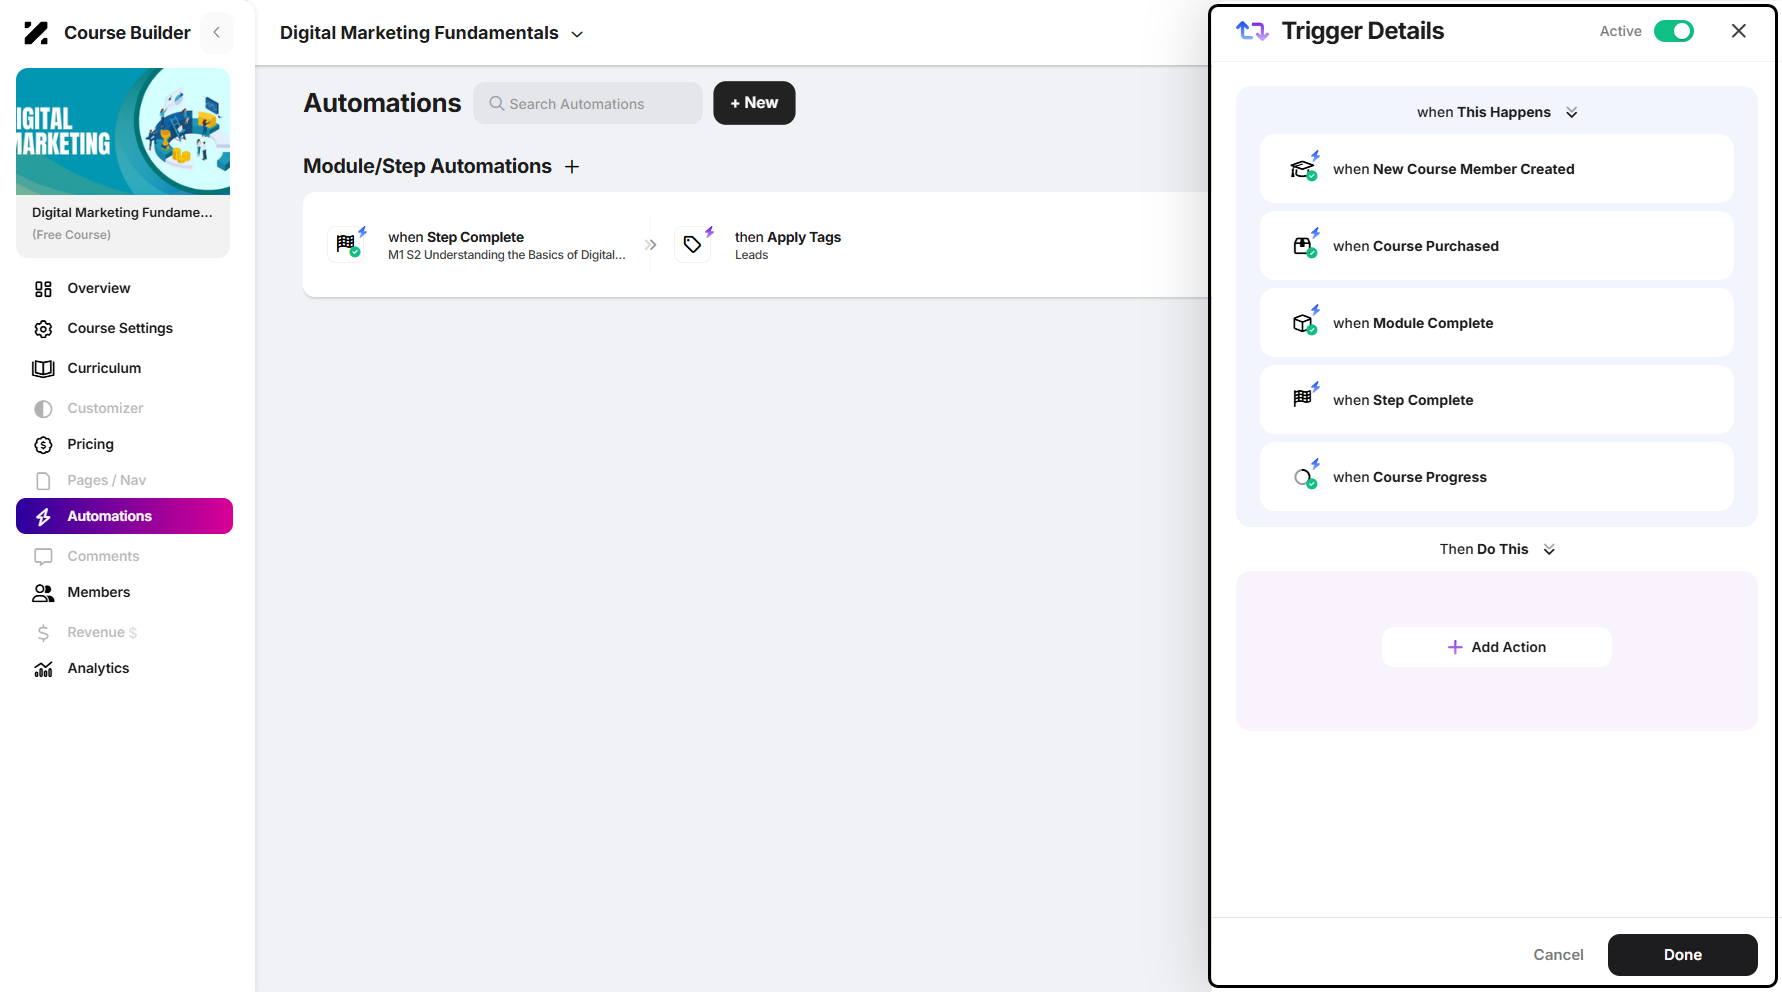
Task: Click the Curriculum book icon
Action: click(43, 369)
